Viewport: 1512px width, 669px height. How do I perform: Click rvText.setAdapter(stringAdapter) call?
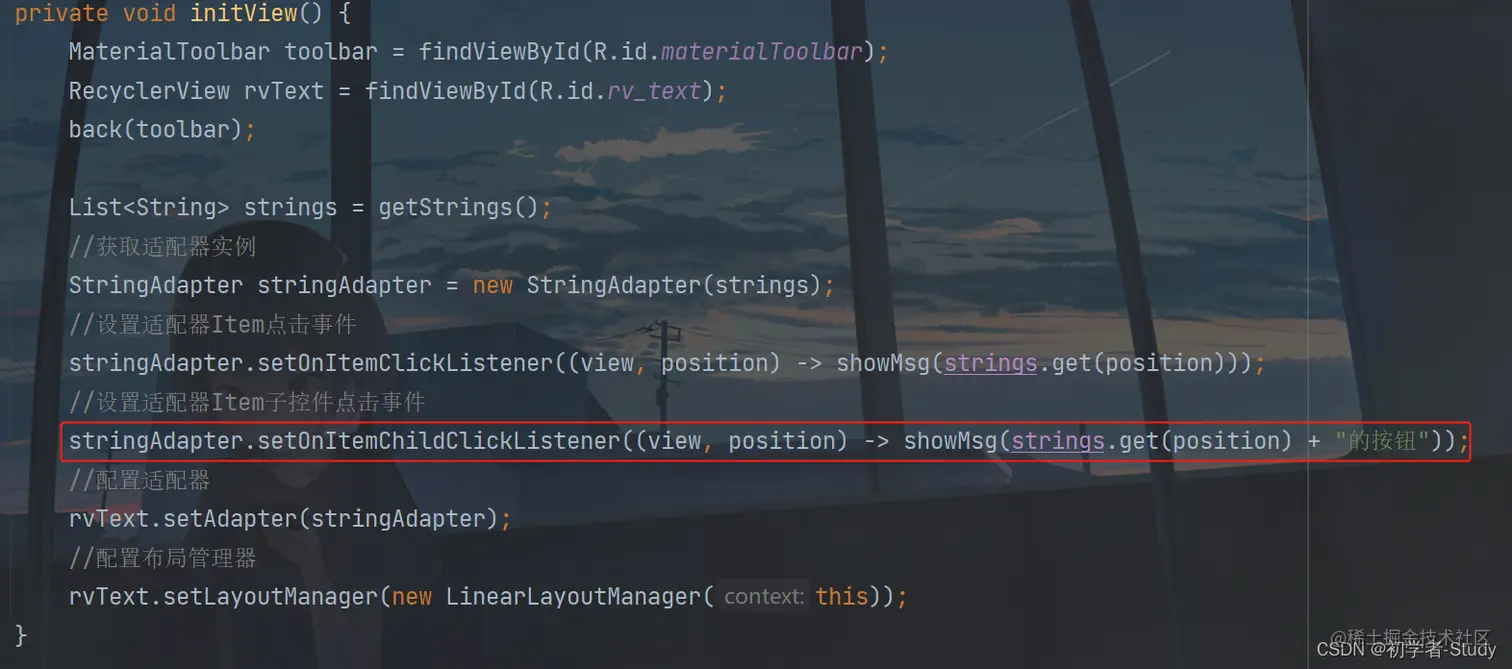pos(283,519)
